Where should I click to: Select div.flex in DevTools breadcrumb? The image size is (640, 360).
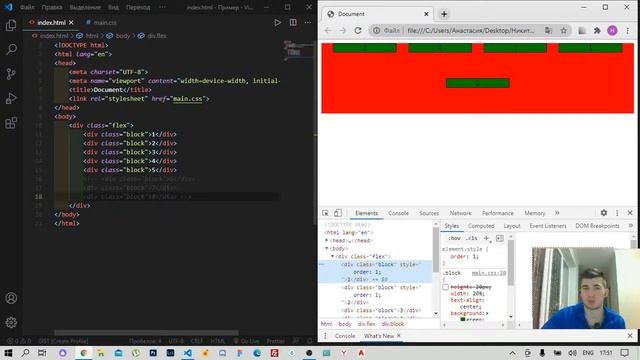[x=366, y=324]
